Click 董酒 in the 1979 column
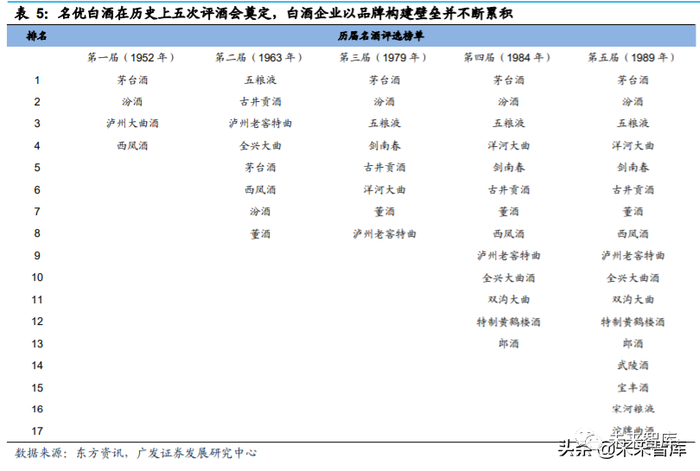The height and width of the screenshot is (471, 700). pyautogui.click(x=384, y=212)
